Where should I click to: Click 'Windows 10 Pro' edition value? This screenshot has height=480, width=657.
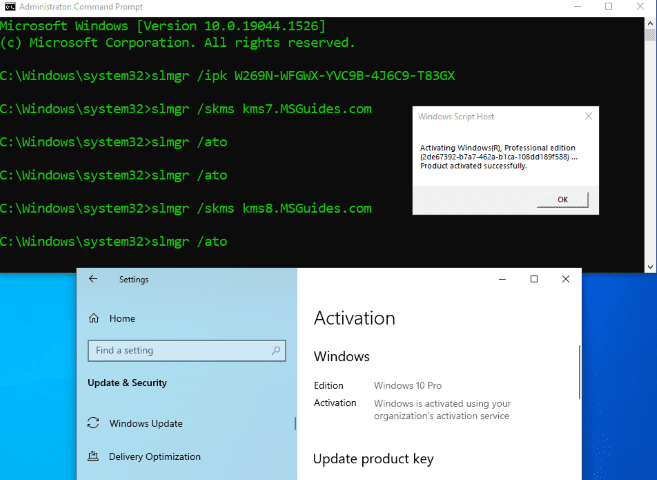click(x=408, y=385)
